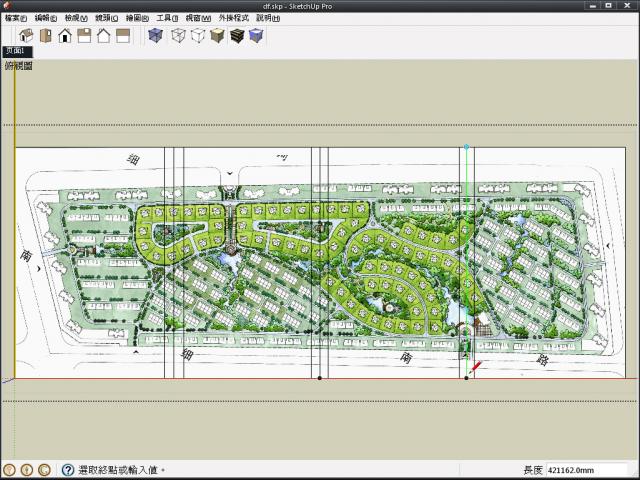The height and width of the screenshot is (480, 640).
Task: Toggle X-ray face style blue cube icon
Action: [x=155, y=36]
